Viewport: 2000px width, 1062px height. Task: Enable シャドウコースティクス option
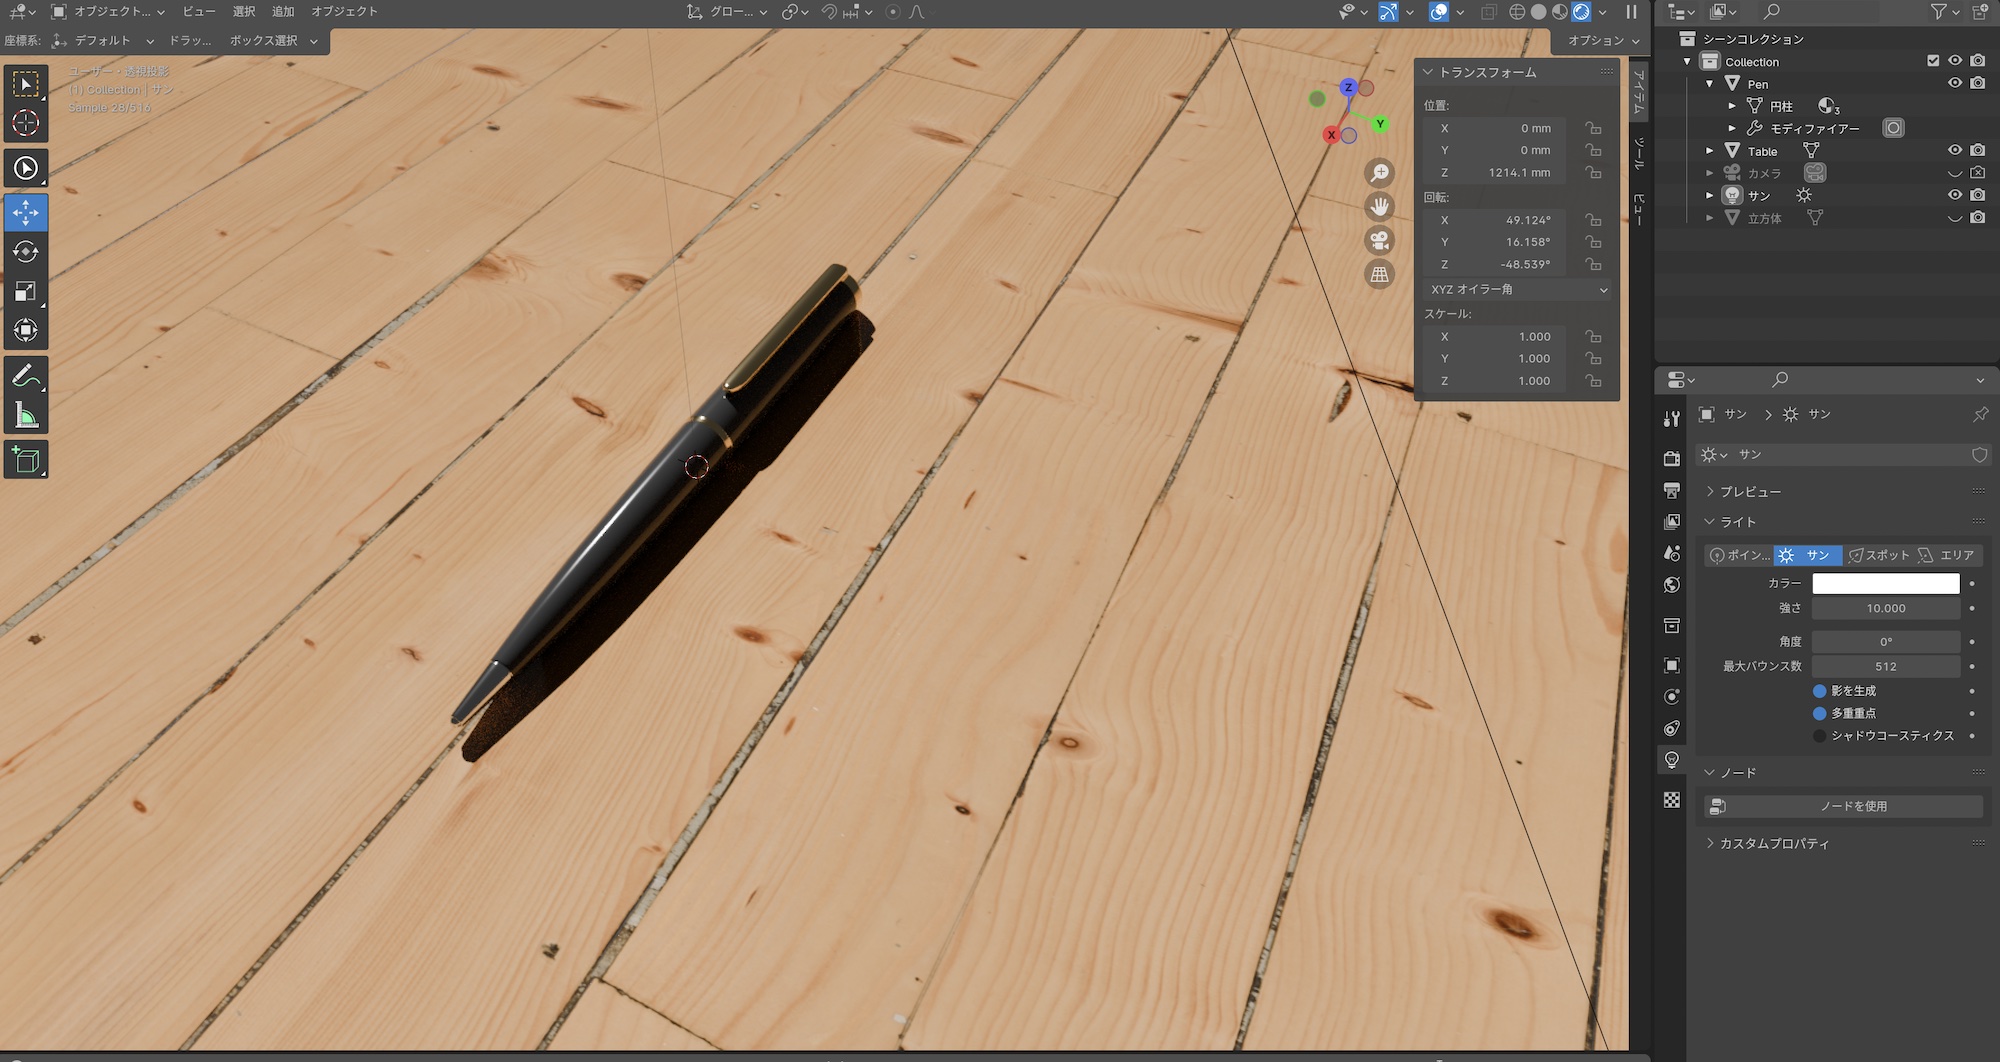pos(1819,736)
